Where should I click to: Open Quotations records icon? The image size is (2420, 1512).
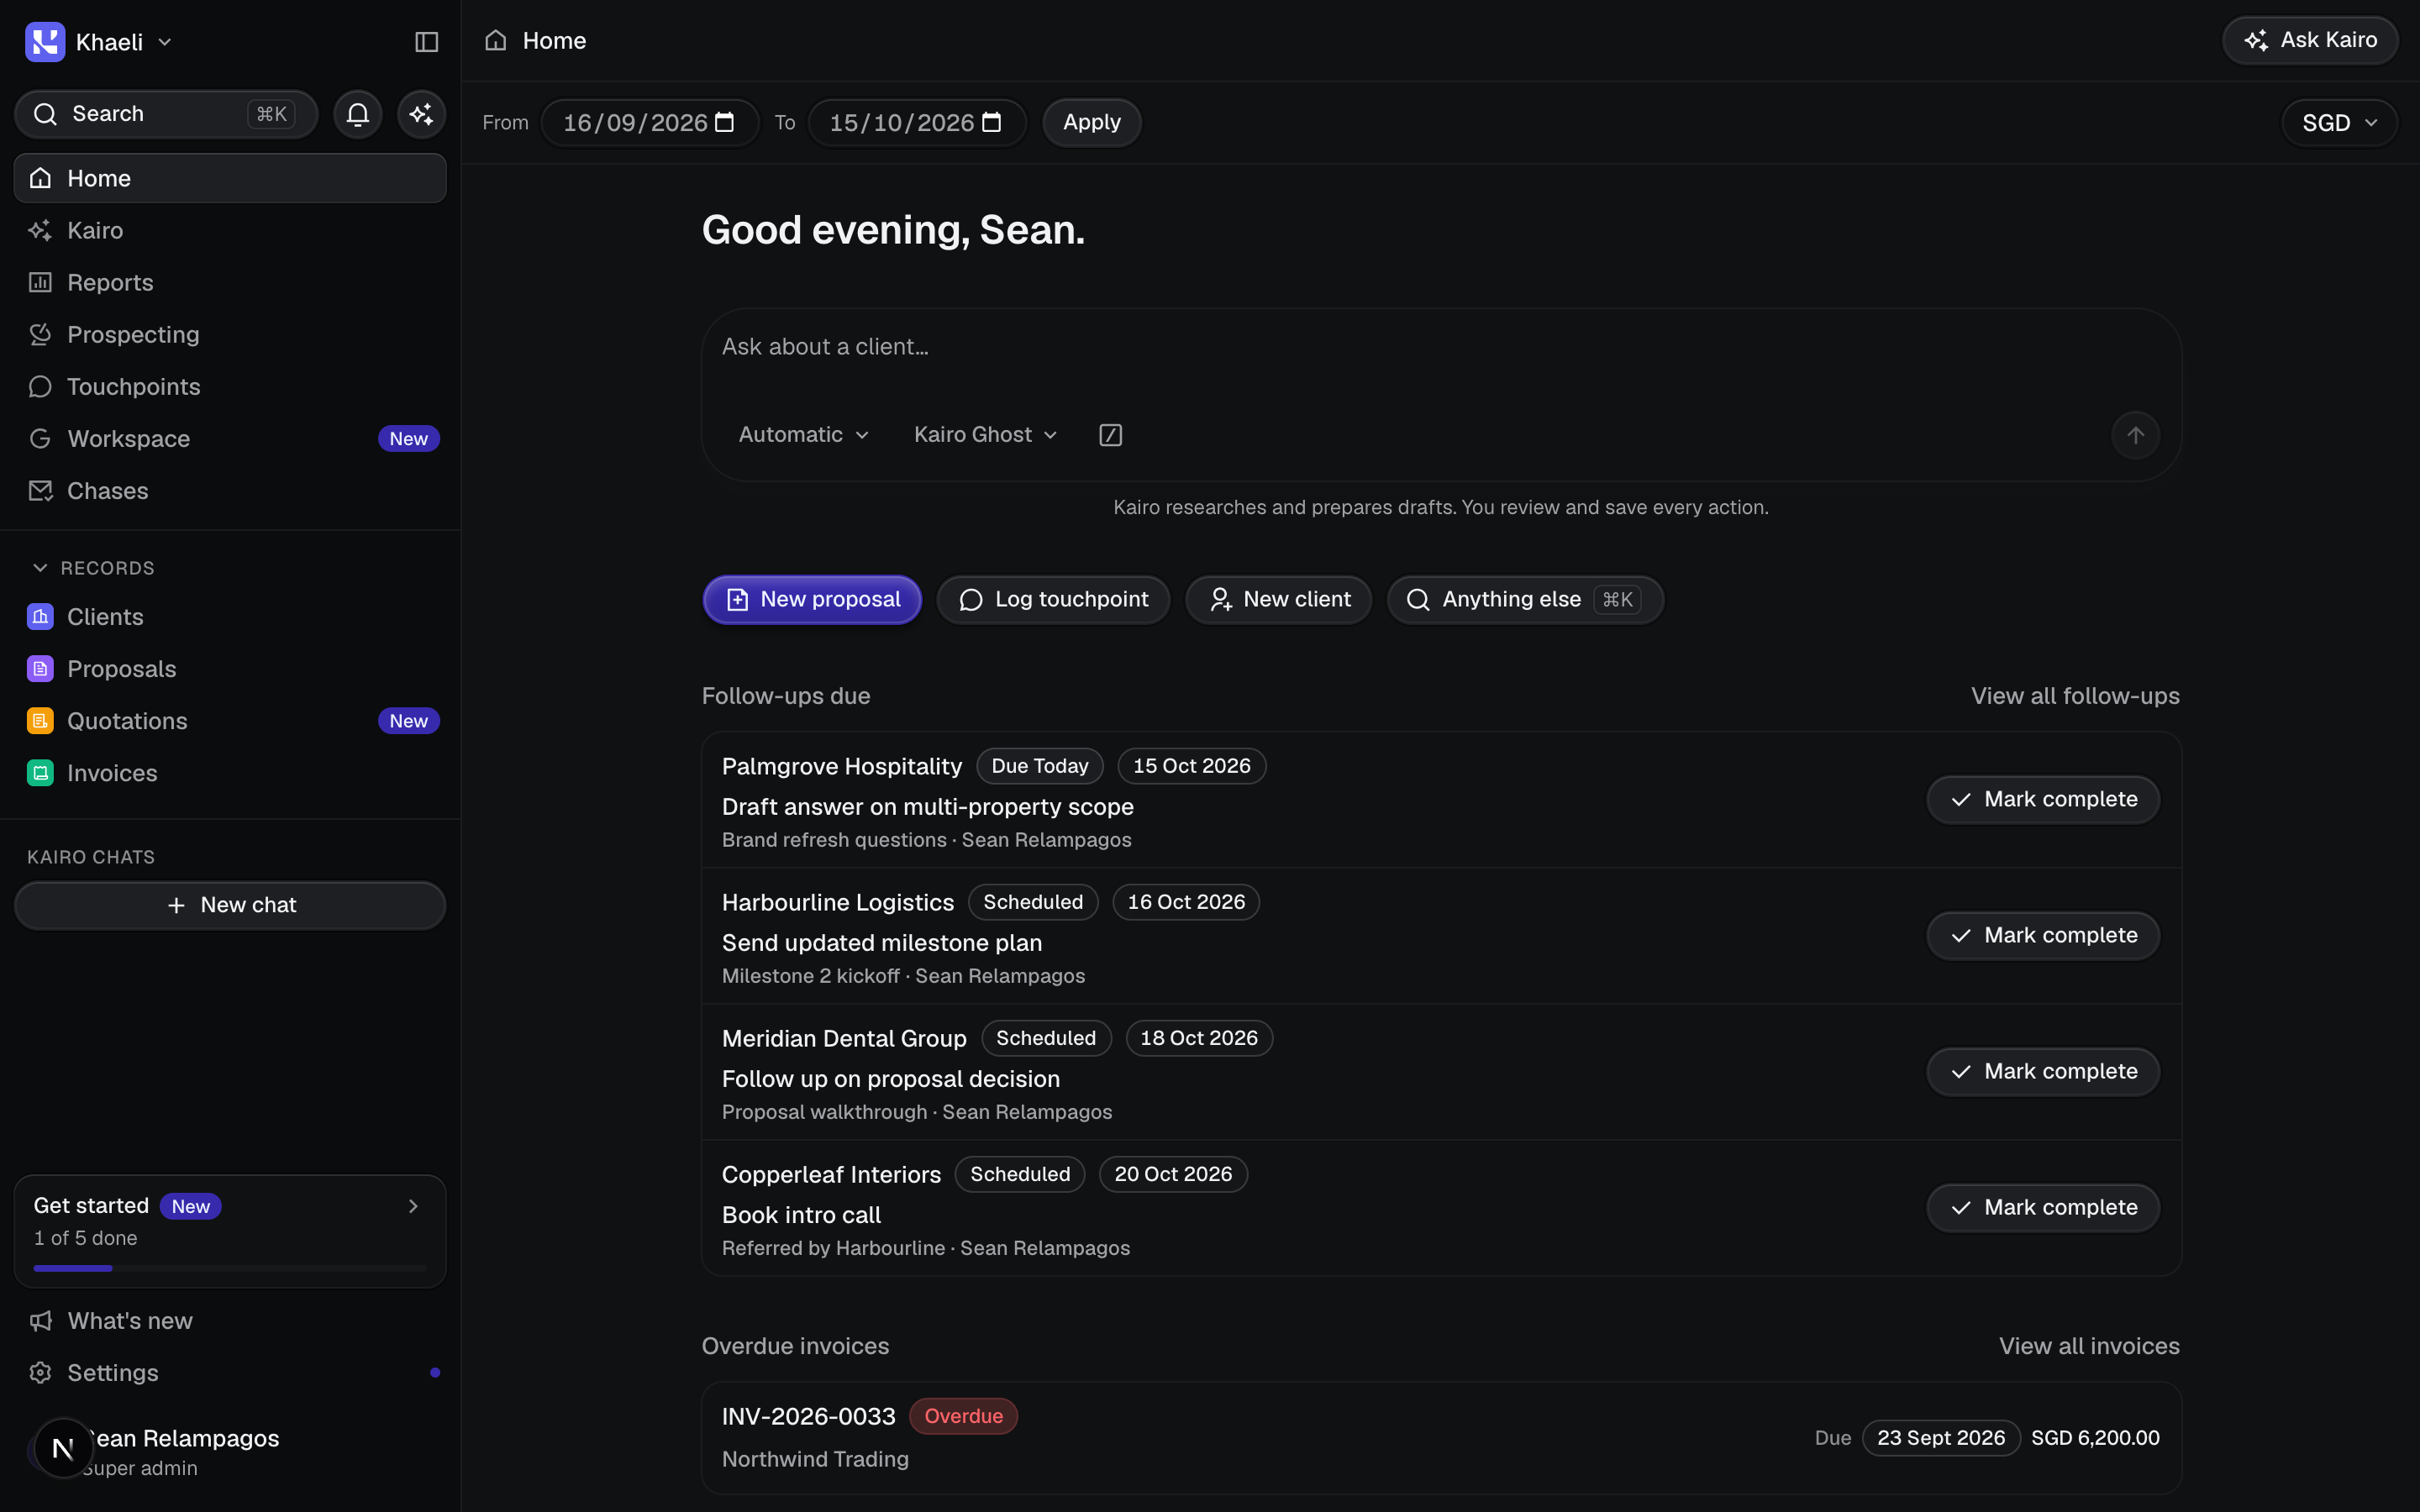tap(40, 721)
